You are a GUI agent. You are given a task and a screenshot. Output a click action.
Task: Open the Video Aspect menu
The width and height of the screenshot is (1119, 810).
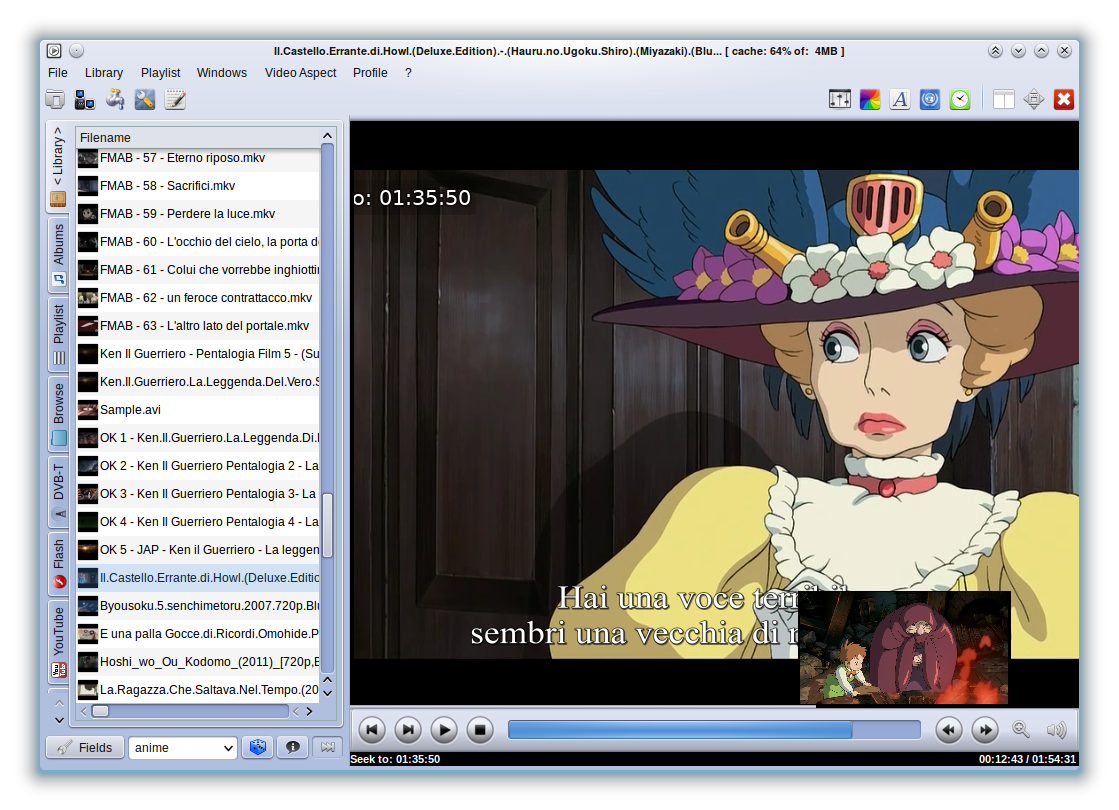pos(300,73)
